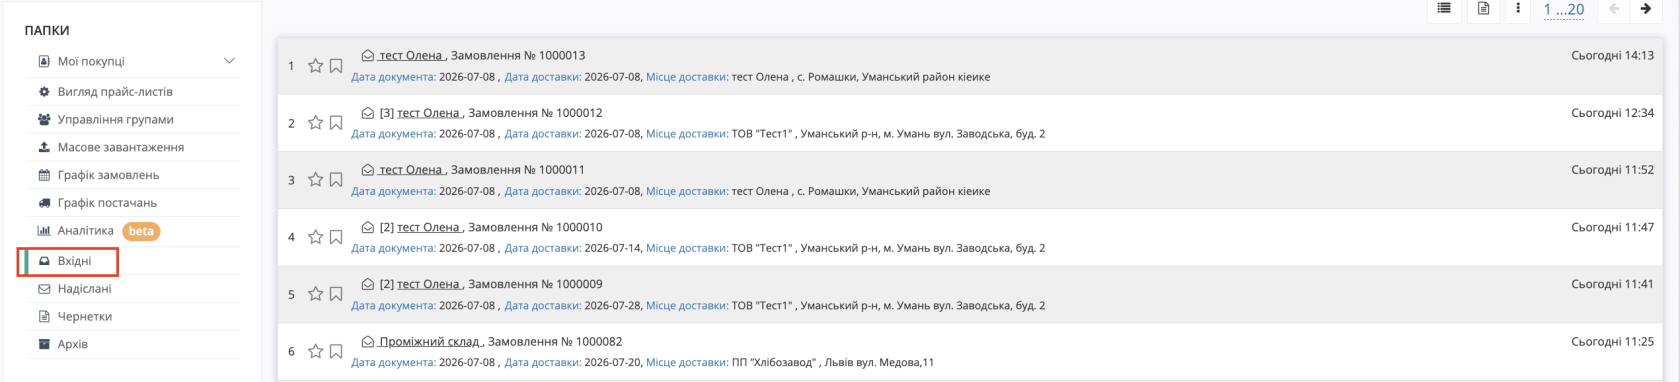
Task: Click timestamp Сьогодні 14:13
Action: pos(1612,56)
